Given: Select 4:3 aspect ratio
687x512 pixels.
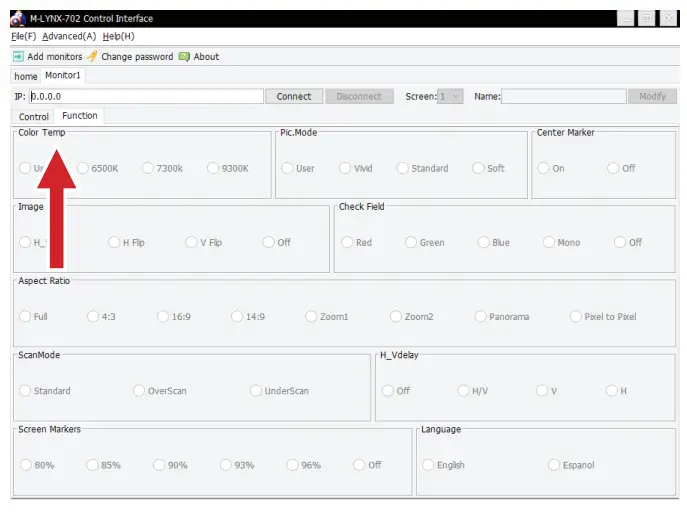Looking at the screenshot, I should (x=101, y=316).
